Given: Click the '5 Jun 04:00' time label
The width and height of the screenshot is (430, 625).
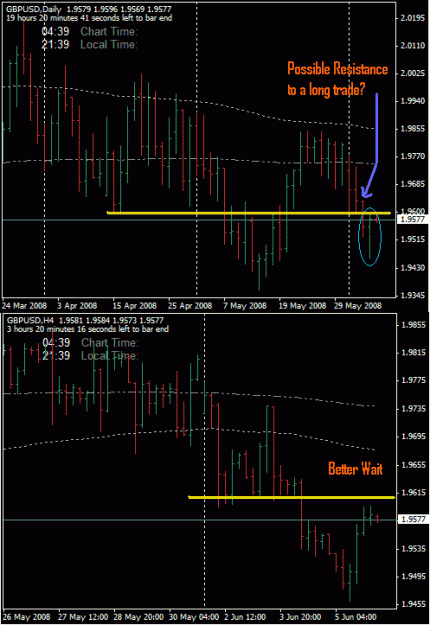Looking at the screenshot, I should point(355,617).
